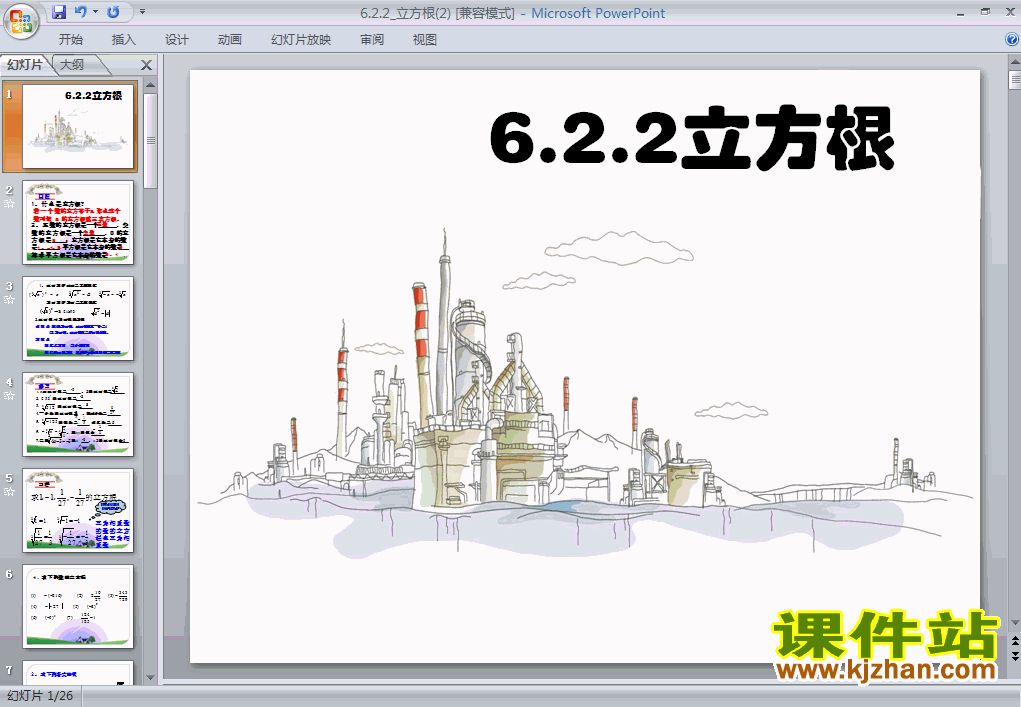The image size is (1021, 707).
Task: Open the 幻灯片放映 ribbon tab
Action: click(301, 40)
